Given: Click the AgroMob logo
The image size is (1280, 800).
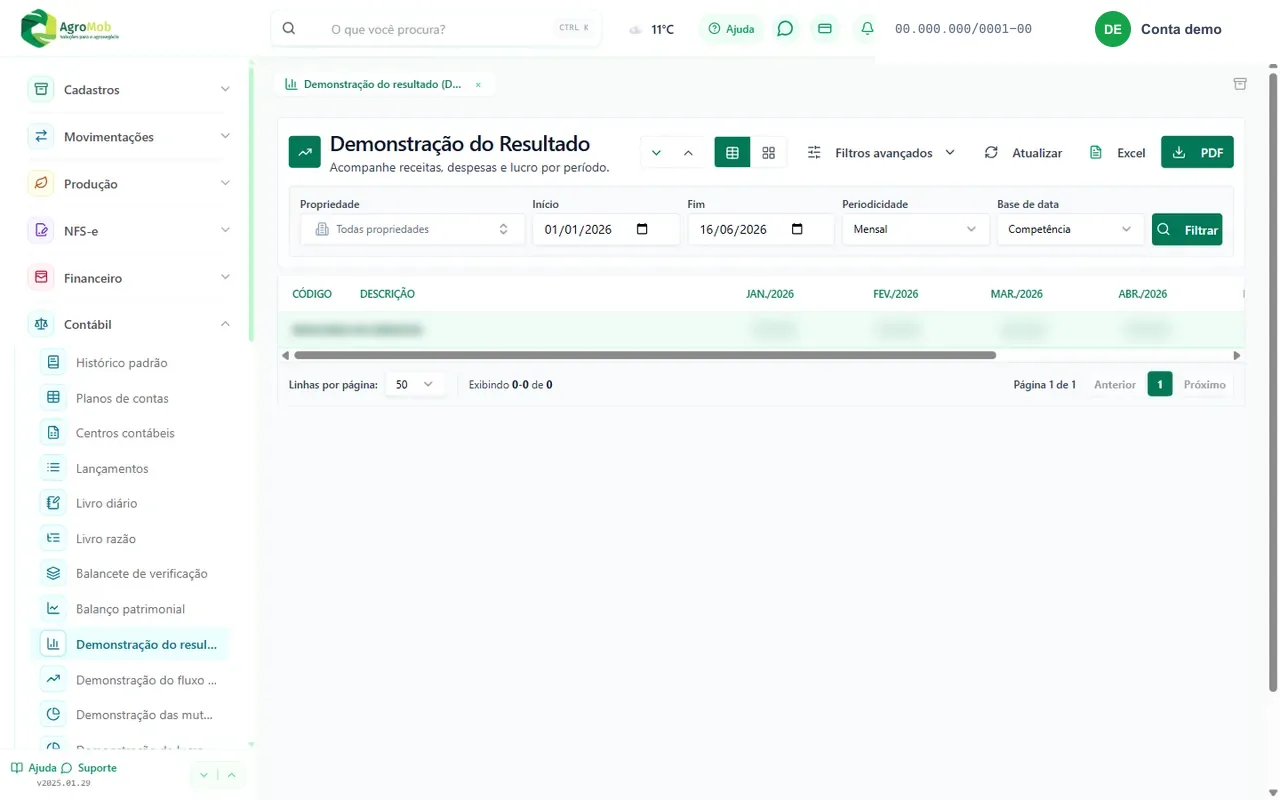Looking at the screenshot, I should (x=70, y=28).
